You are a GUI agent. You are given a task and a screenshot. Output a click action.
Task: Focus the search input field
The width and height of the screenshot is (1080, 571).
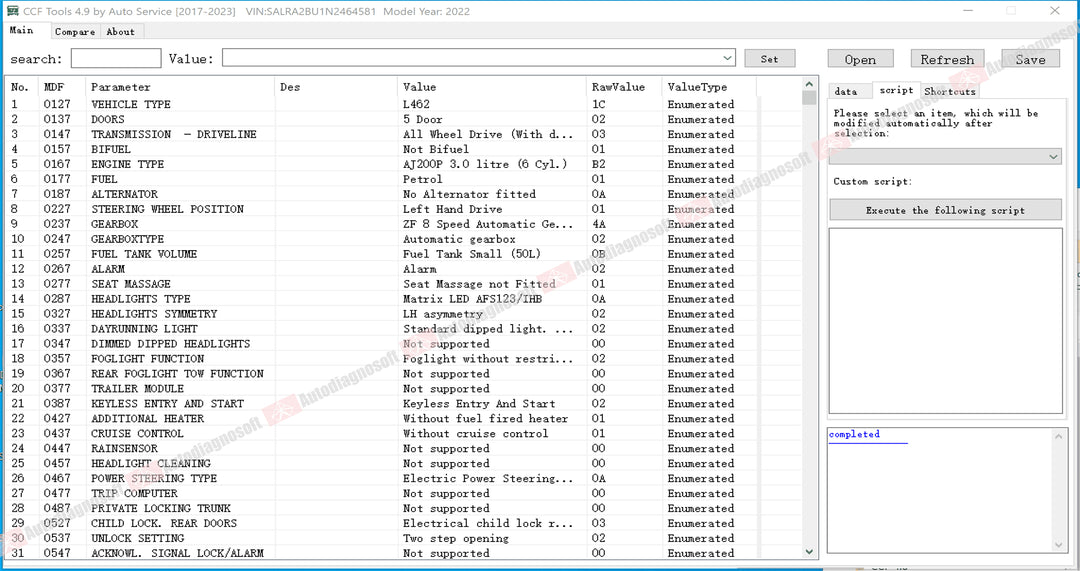pos(116,59)
